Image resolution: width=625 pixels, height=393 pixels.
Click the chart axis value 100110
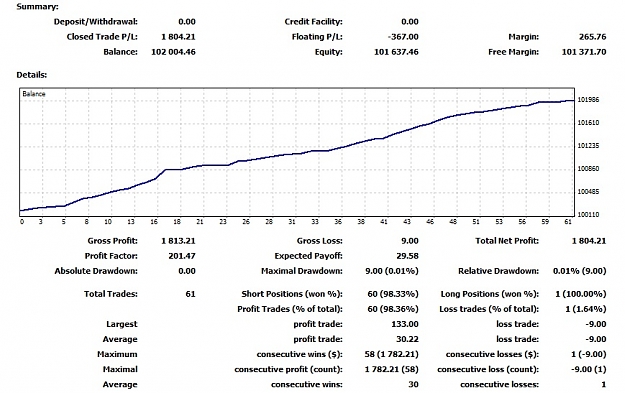[588, 215]
